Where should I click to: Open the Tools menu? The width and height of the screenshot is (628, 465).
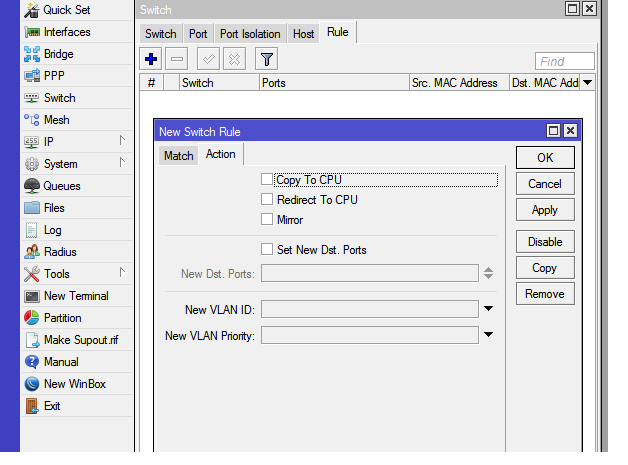click(x=76, y=274)
